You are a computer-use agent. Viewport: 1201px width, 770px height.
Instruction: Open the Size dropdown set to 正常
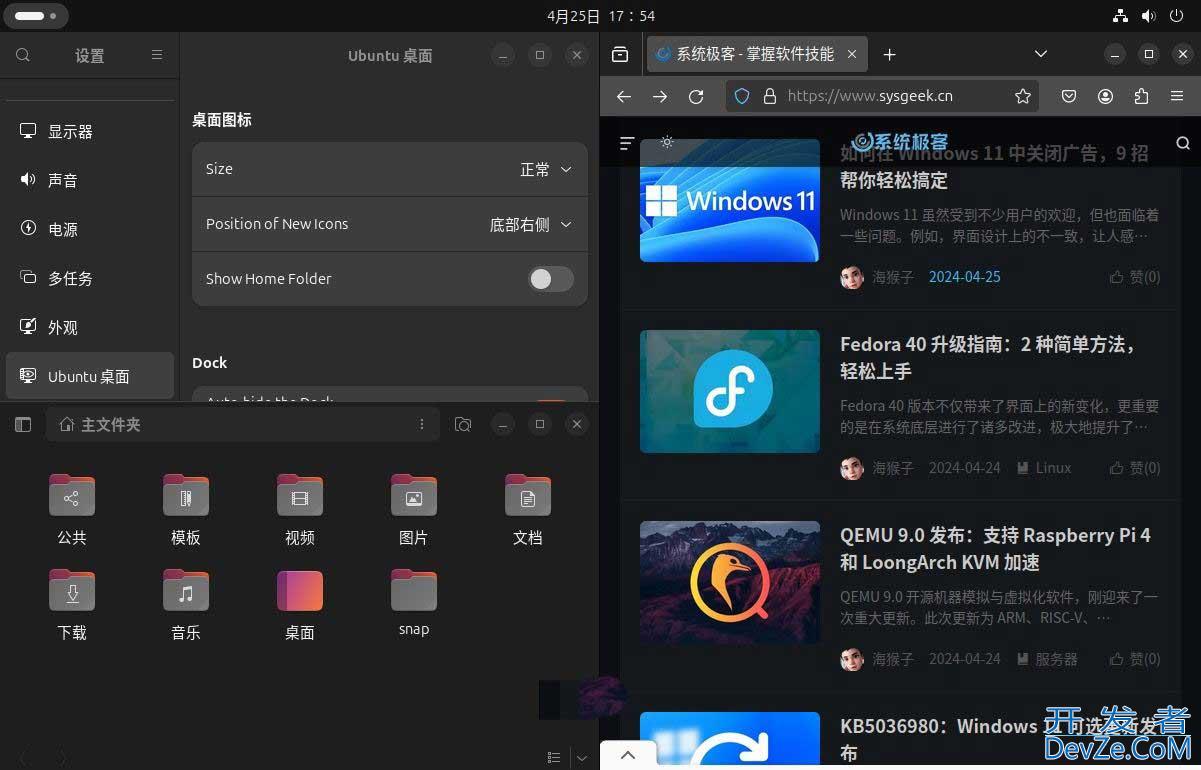click(390, 169)
